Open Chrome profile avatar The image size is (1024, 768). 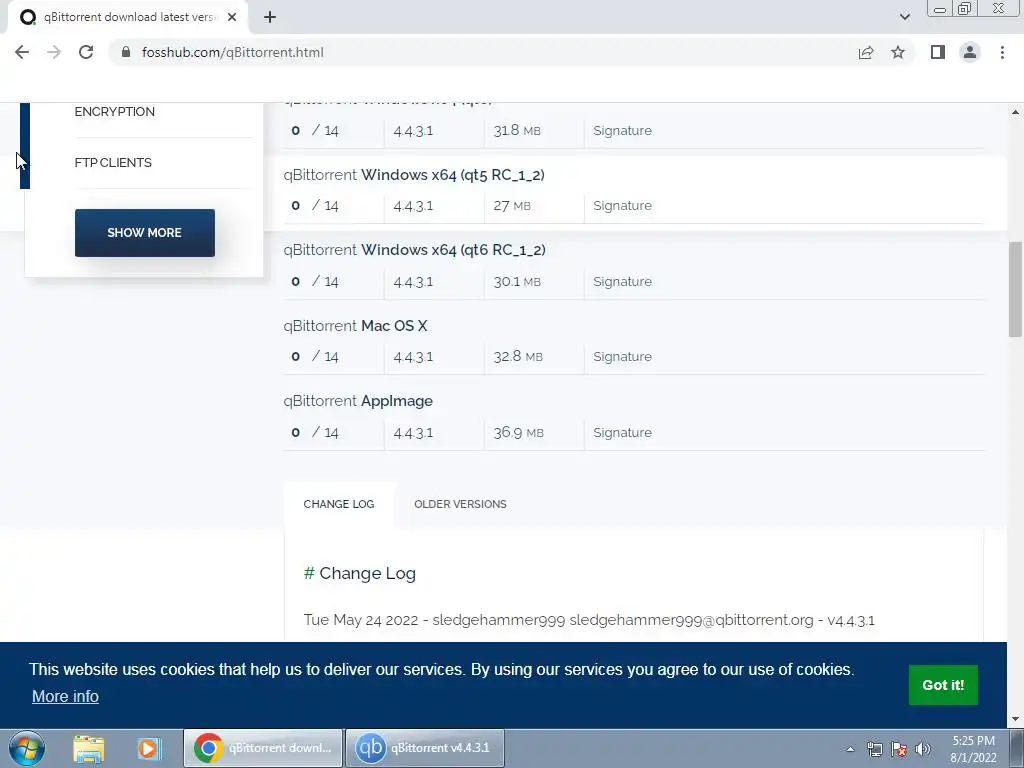(x=970, y=52)
